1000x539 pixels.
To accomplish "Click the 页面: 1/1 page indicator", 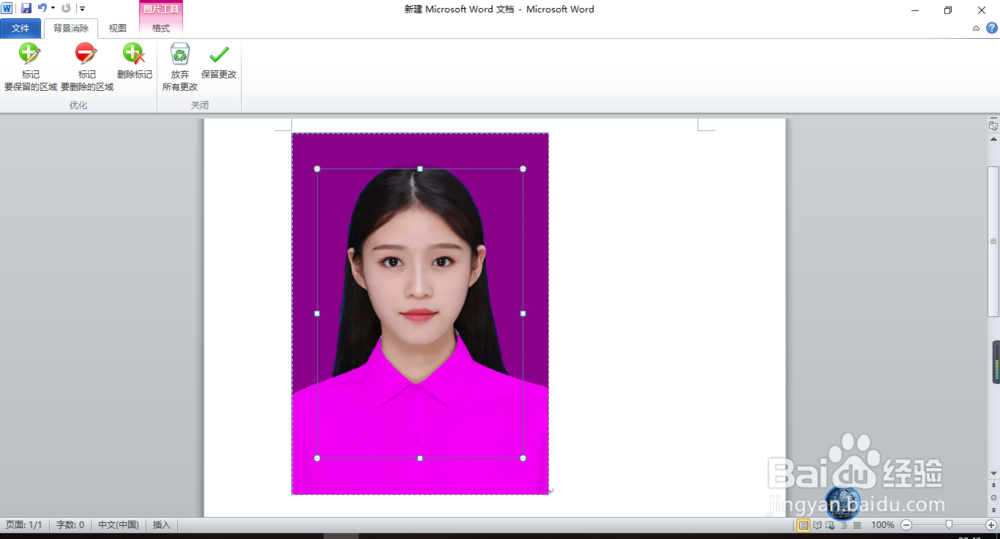I will coord(24,525).
